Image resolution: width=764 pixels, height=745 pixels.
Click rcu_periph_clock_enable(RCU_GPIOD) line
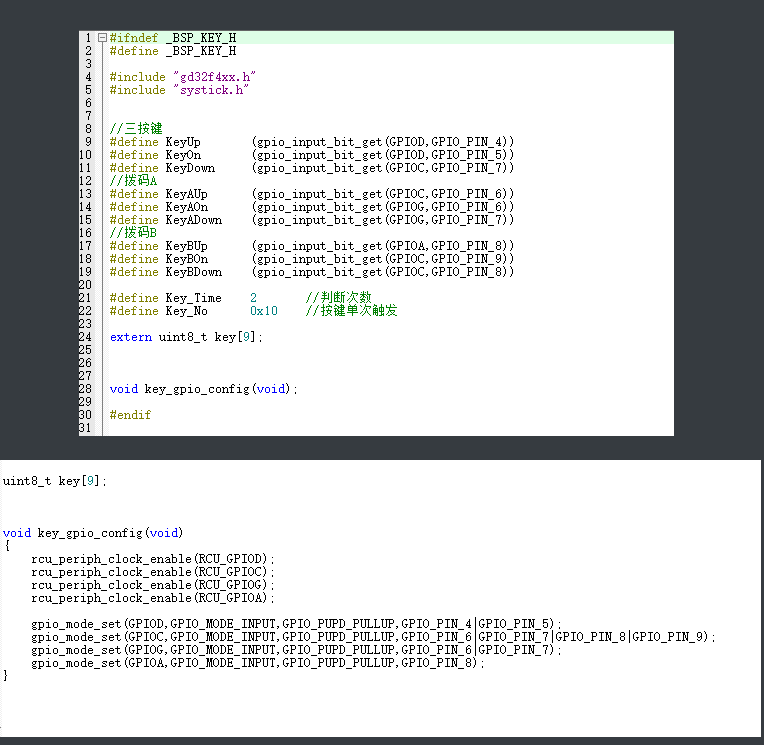click(153, 559)
